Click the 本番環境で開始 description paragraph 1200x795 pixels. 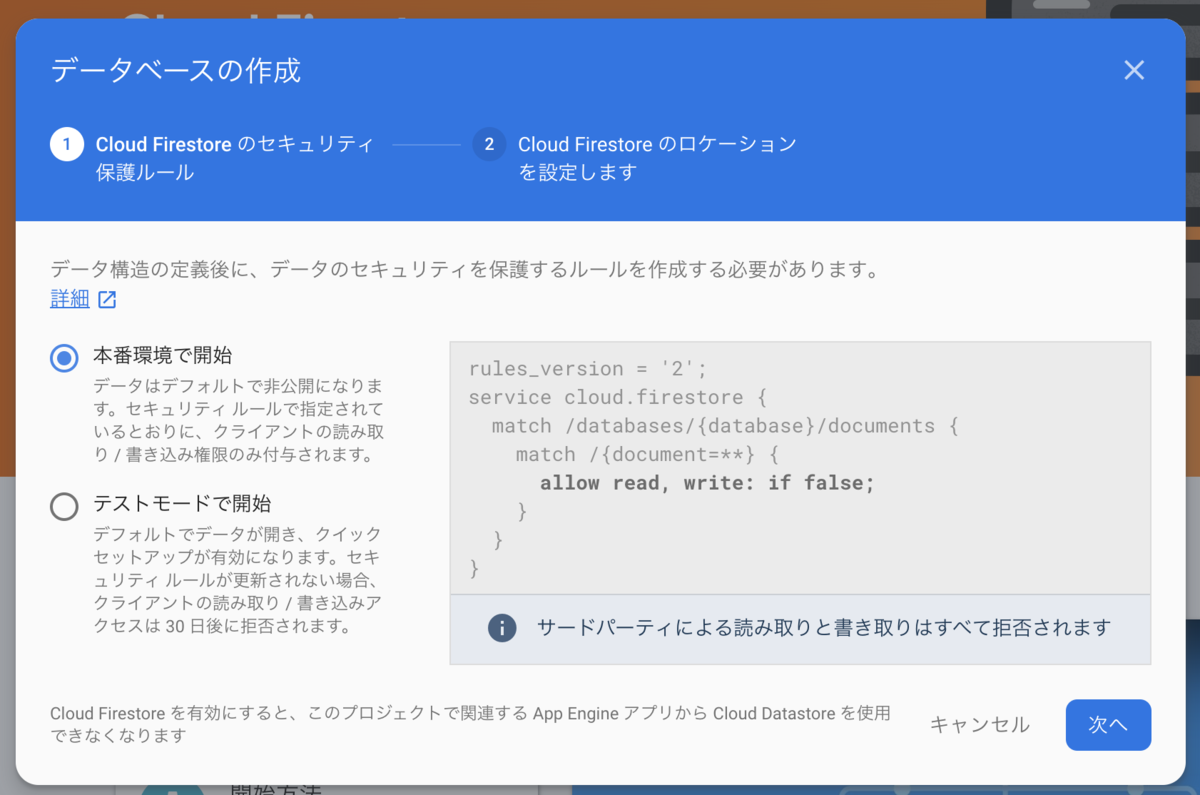(239, 420)
